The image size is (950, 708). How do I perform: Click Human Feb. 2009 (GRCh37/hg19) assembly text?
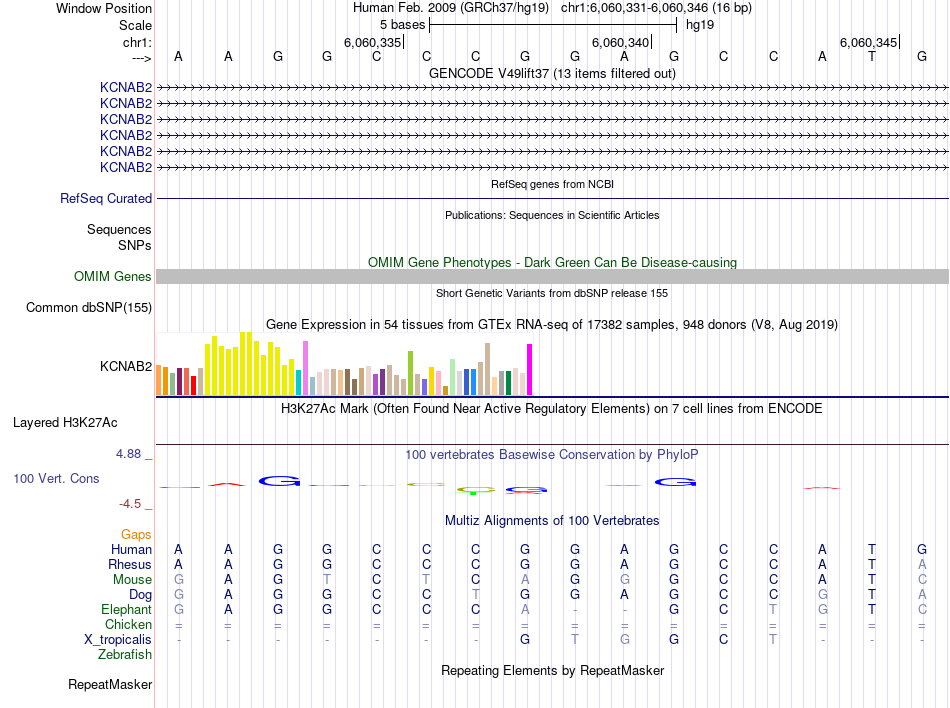[451, 8]
